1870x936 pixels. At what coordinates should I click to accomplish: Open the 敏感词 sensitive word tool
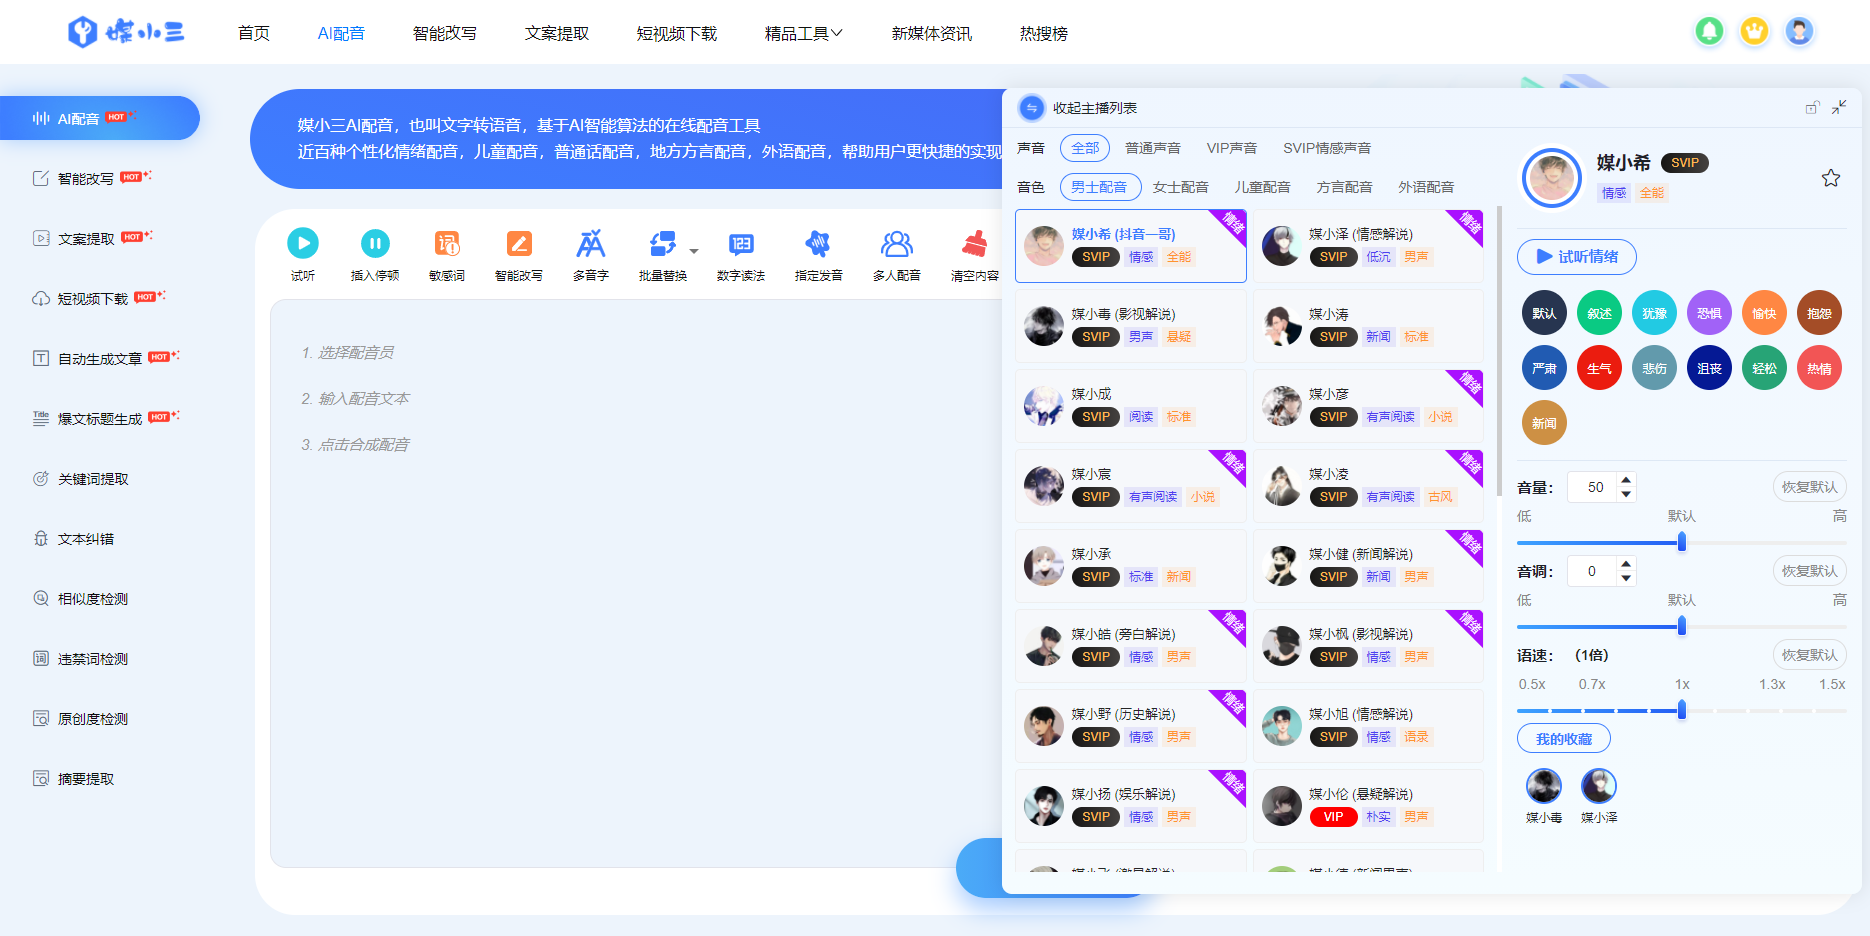447,244
